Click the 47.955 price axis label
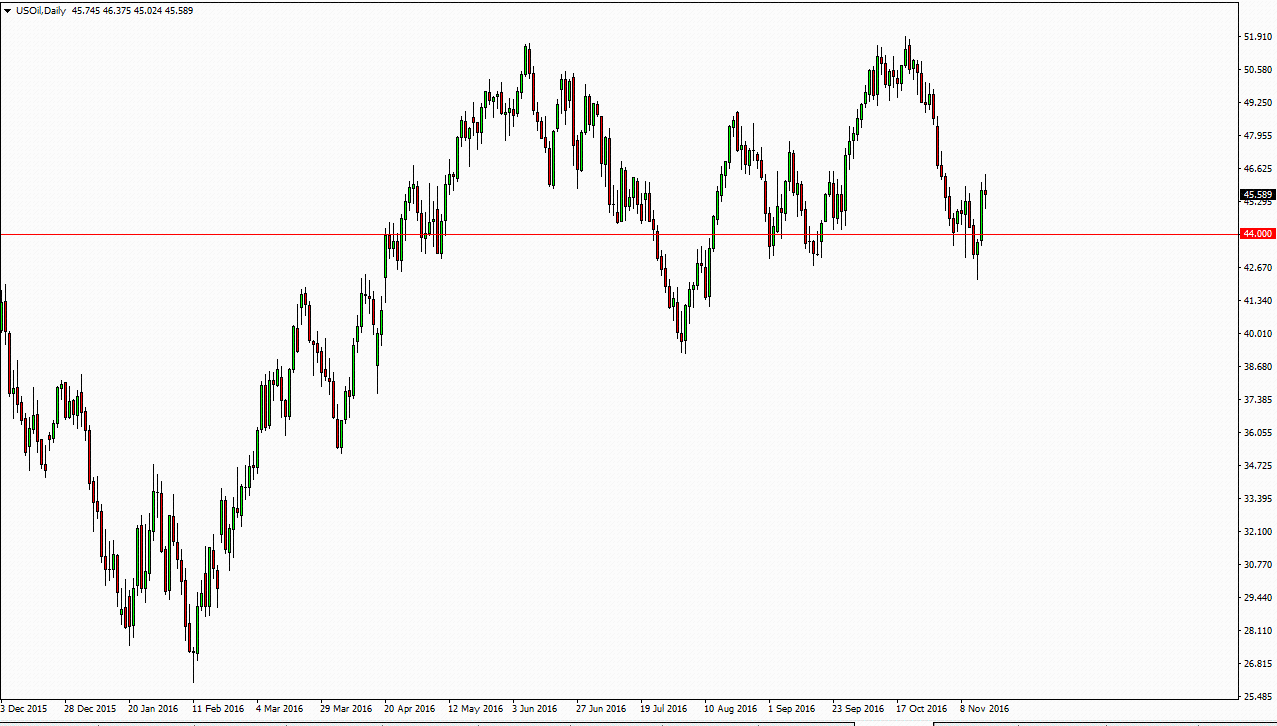 pyautogui.click(x=1257, y=136)
